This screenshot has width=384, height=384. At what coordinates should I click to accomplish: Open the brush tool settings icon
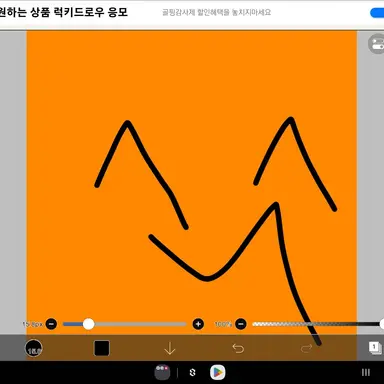[x=33, y=348]
